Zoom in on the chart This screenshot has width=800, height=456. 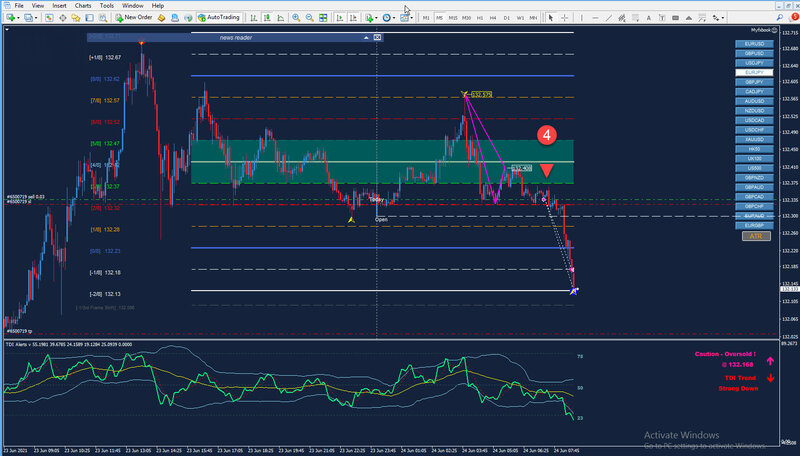tap(296, 18)
